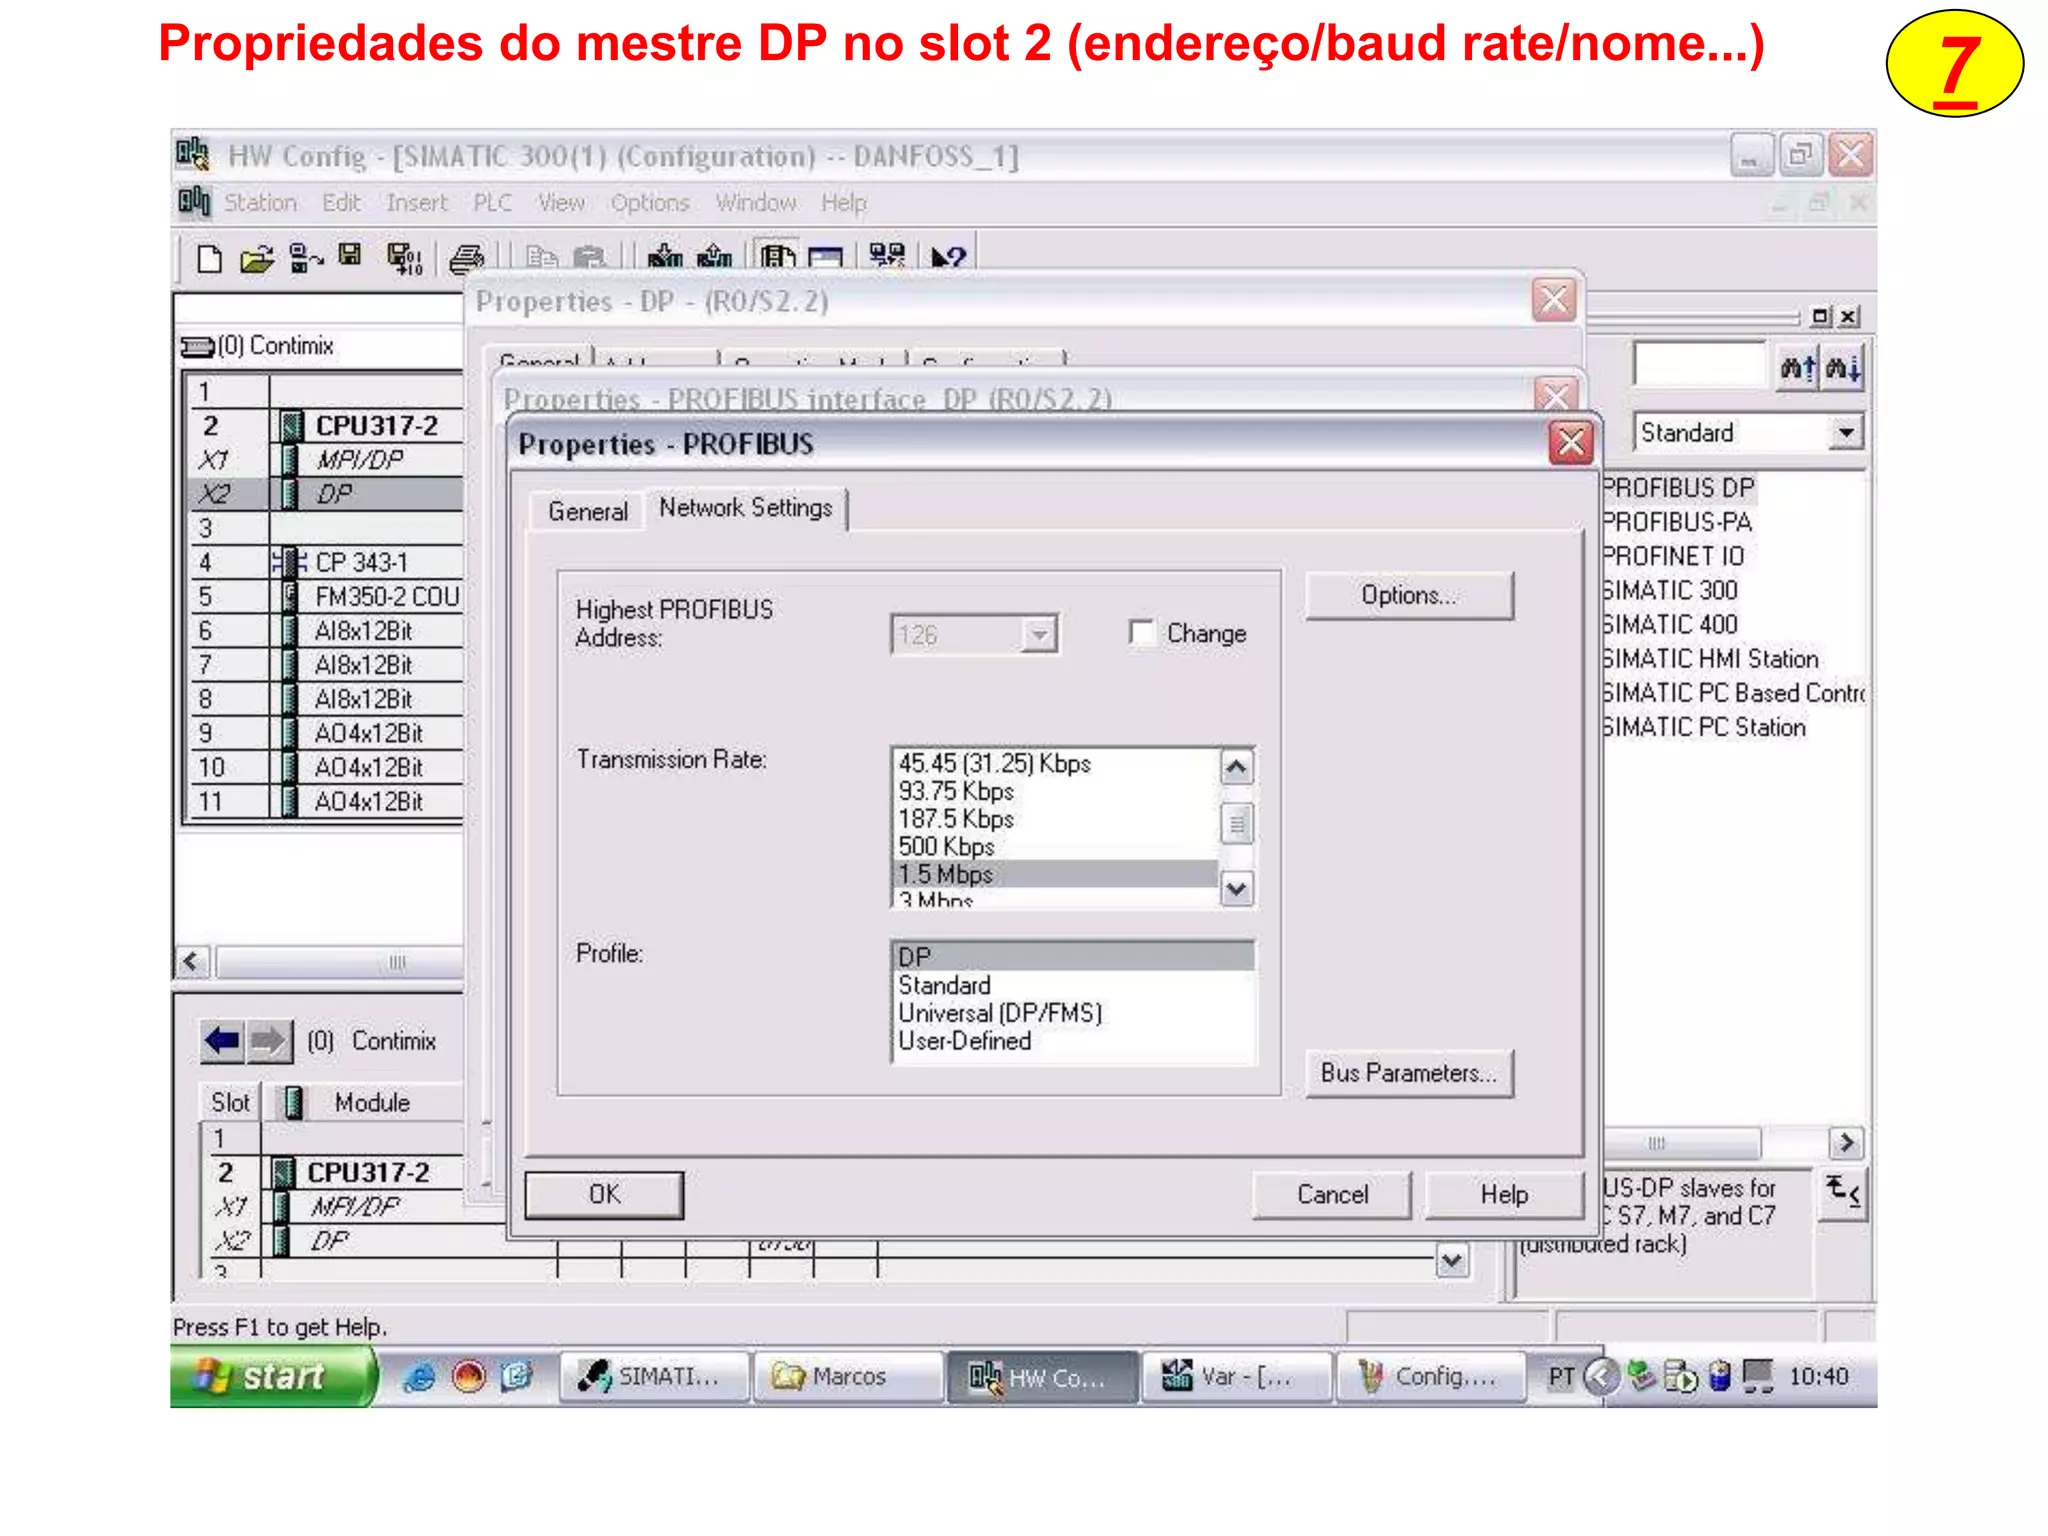This screenshot has width=2048, height=1536.
Task: Click the New document toolbar icon
Action: (x=208, y=259)
